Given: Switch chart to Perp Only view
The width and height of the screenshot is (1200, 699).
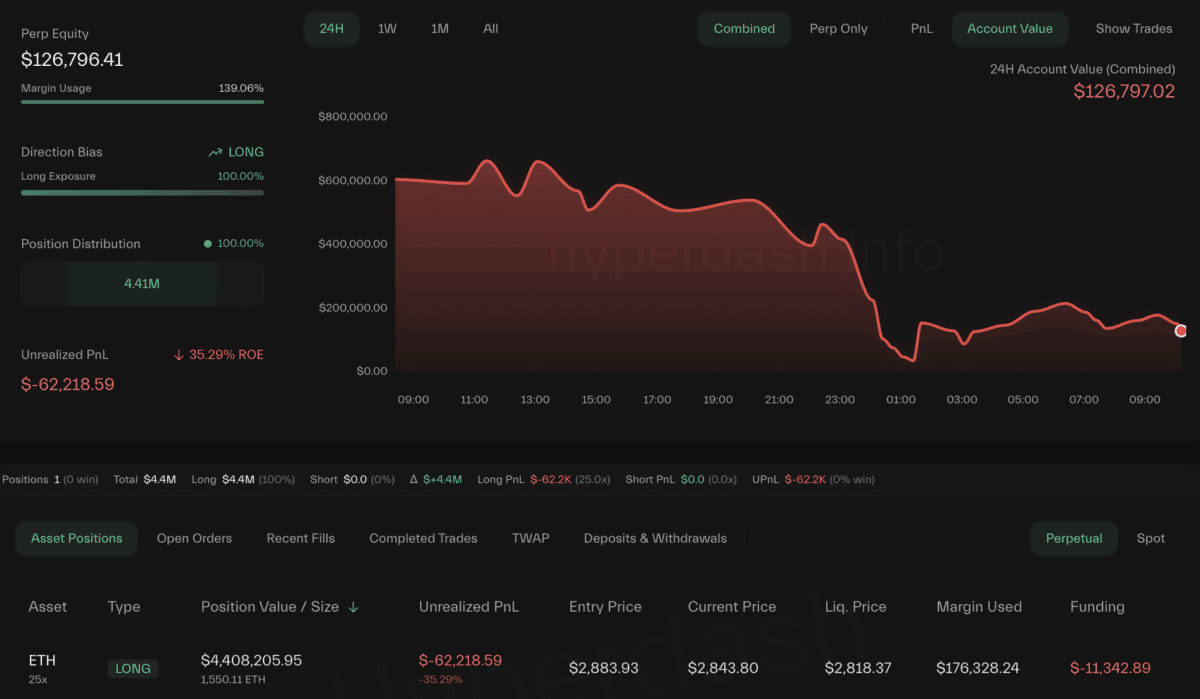Looking at the screenshot, I should (x=838, y=29).
